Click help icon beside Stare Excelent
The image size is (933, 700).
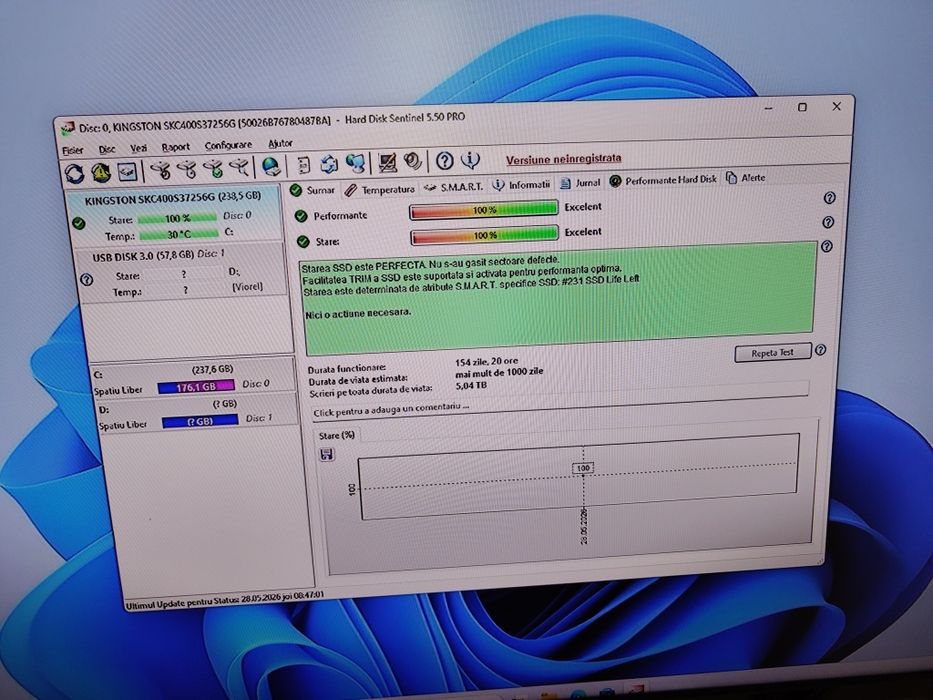[x=828, y=222]
